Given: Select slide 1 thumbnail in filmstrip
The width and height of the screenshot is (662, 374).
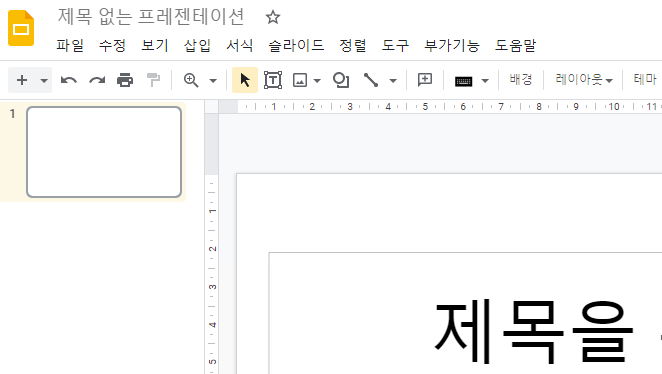Looking at the screenshot, I should click(x=104, y=152).
